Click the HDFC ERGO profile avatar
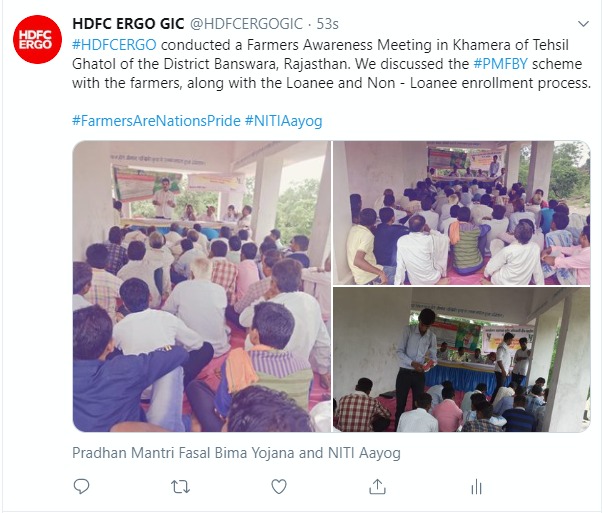 [x=37, y=40]
